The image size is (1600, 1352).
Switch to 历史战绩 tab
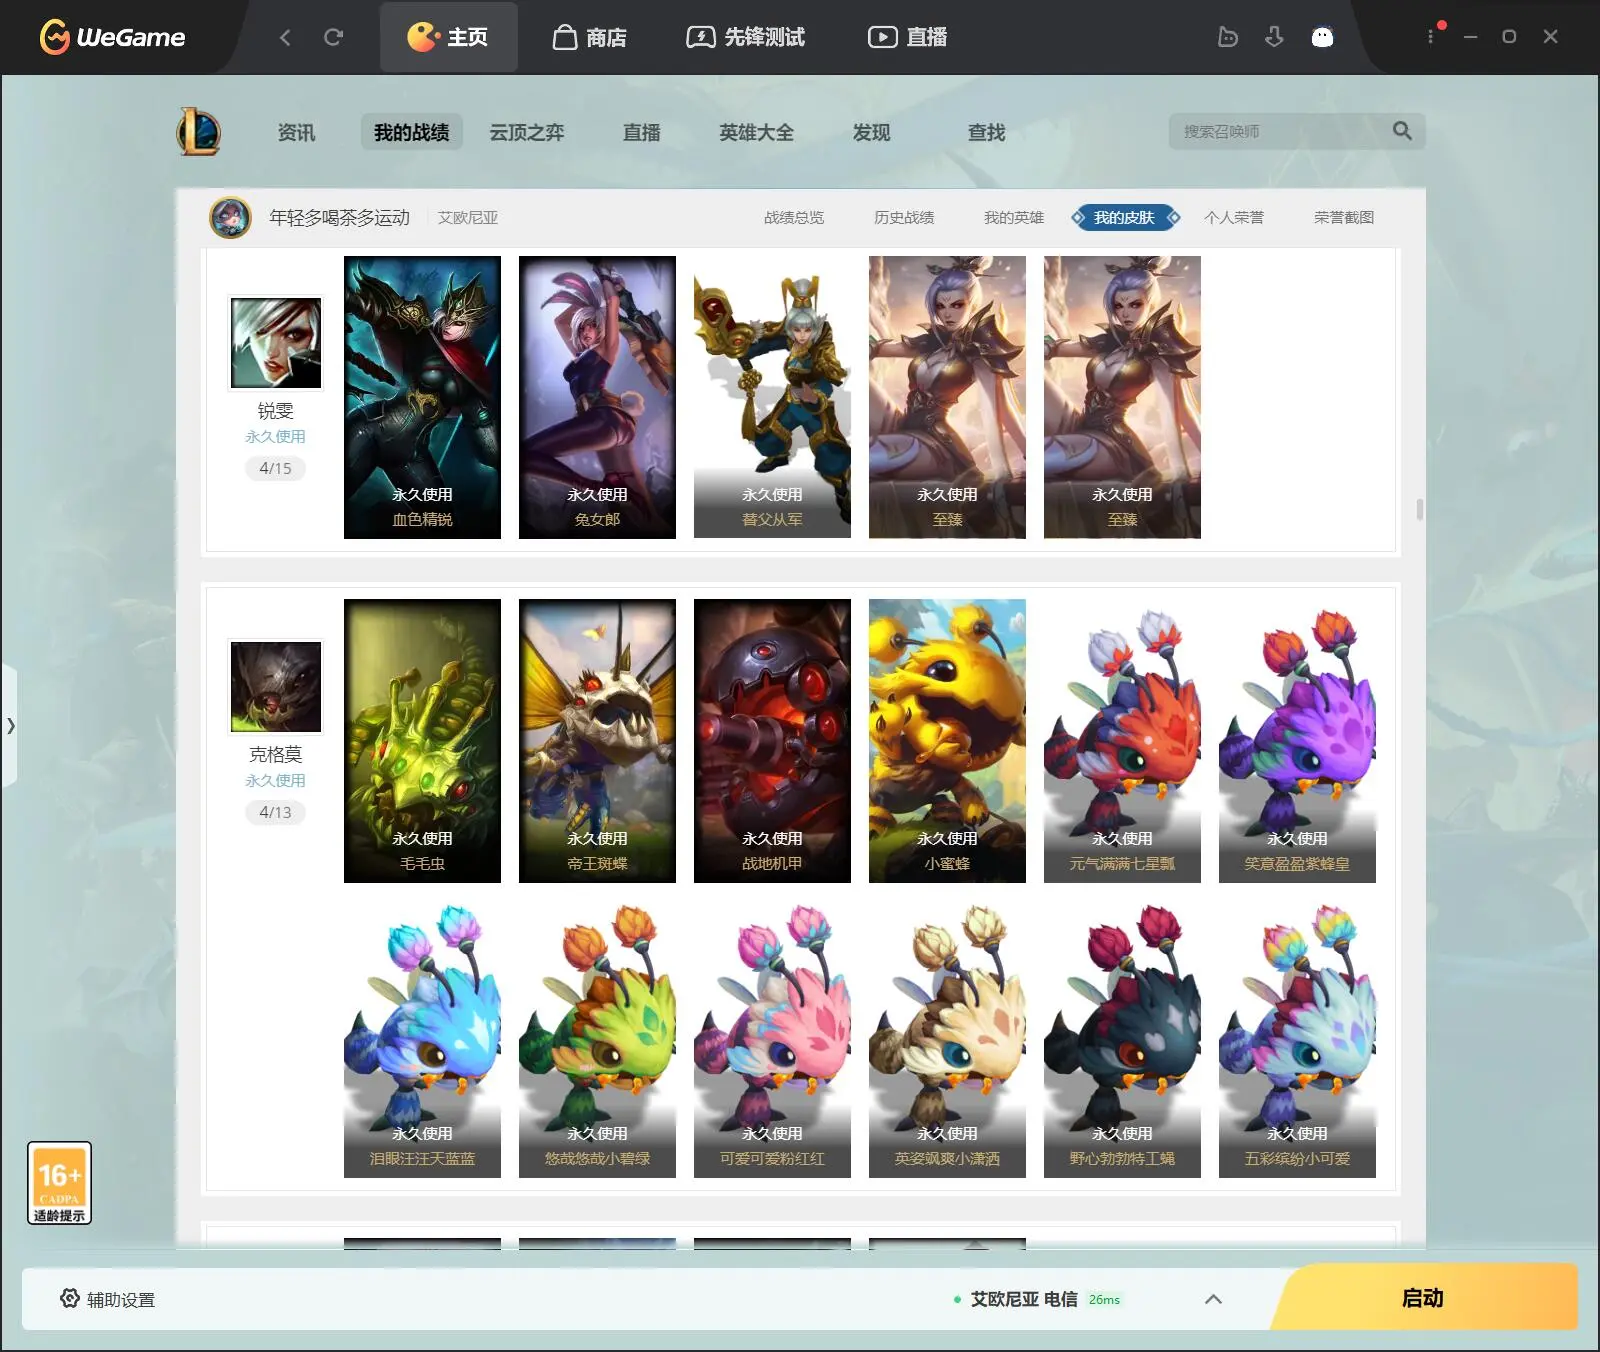904,217
